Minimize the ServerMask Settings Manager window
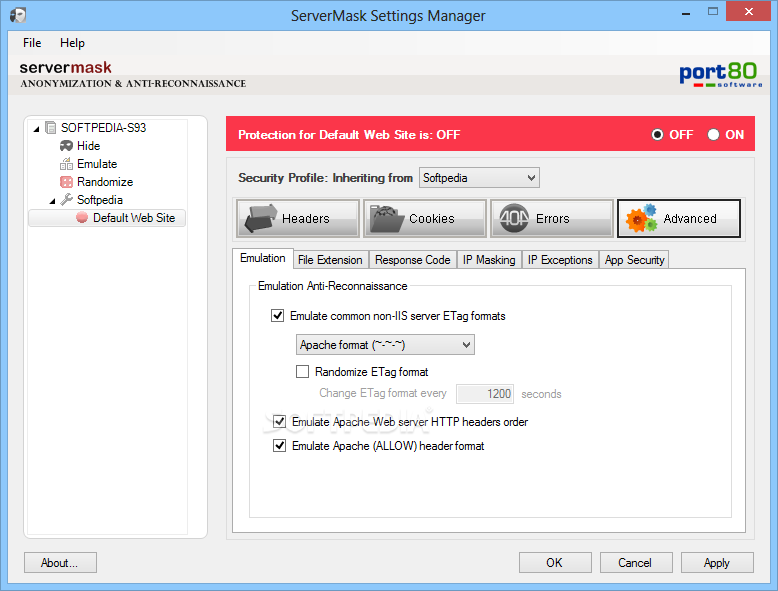The width and height of the screenshot is (778, 591). [686, 12]
